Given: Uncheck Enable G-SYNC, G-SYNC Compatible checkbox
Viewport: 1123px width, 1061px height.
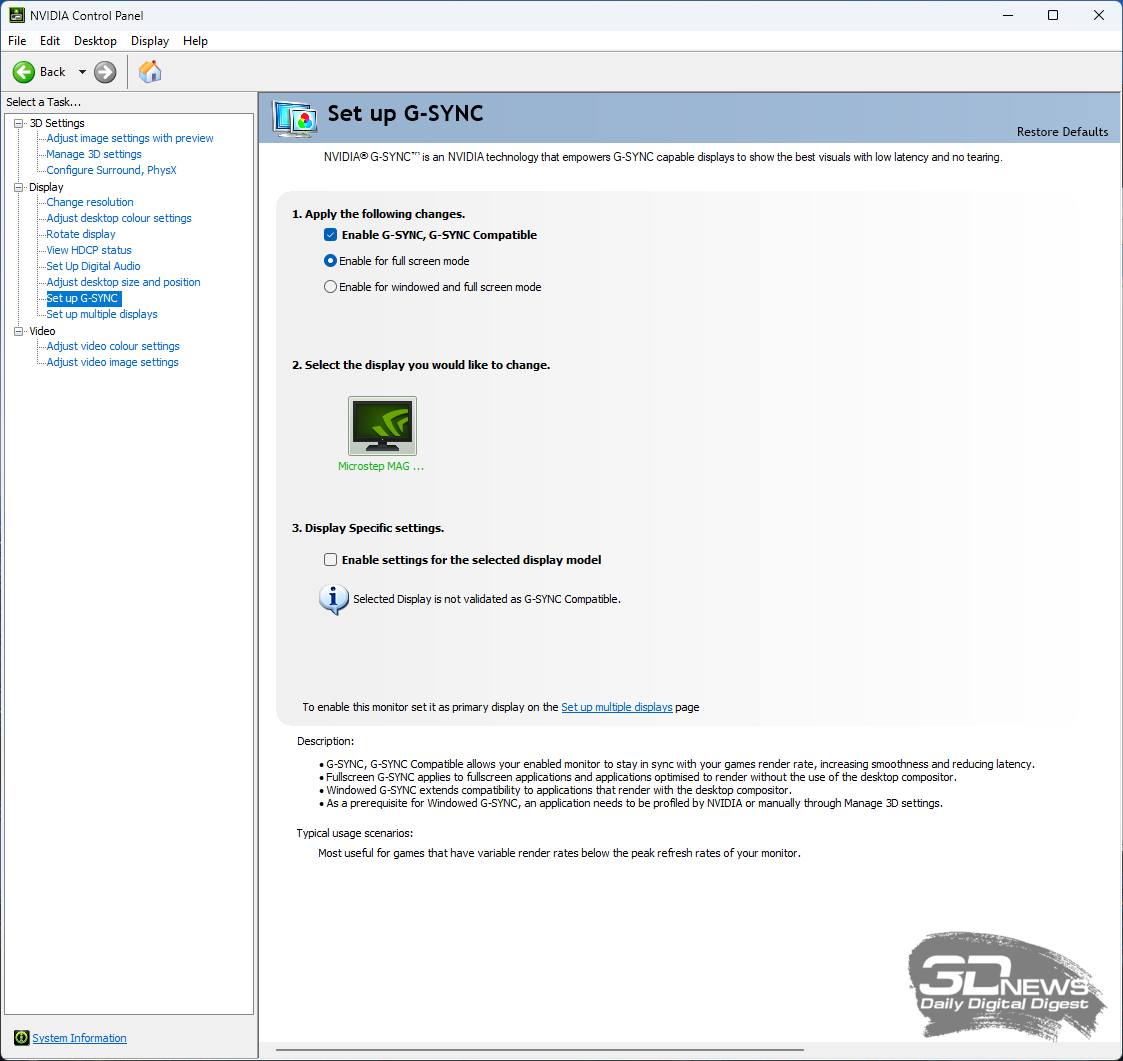Looking at the screenshot, I should 331,235.
